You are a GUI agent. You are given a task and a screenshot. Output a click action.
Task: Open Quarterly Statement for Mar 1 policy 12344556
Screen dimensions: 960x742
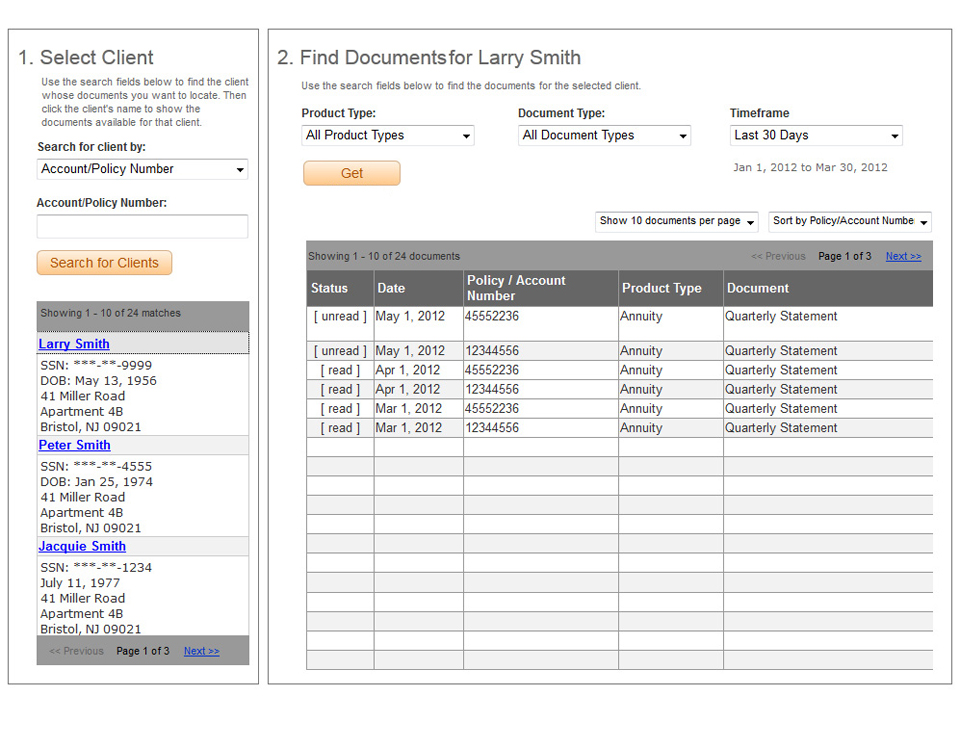click(781, 428)
